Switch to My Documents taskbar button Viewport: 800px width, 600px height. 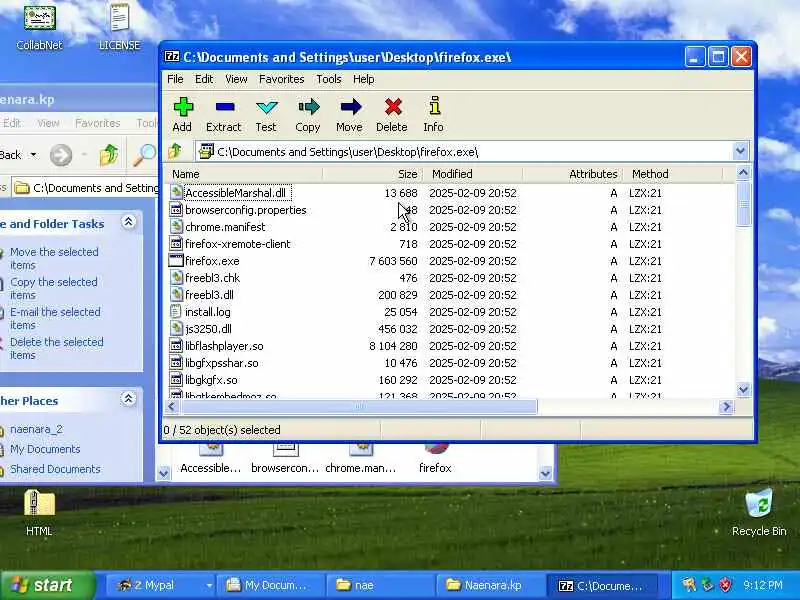click(270, 585)
